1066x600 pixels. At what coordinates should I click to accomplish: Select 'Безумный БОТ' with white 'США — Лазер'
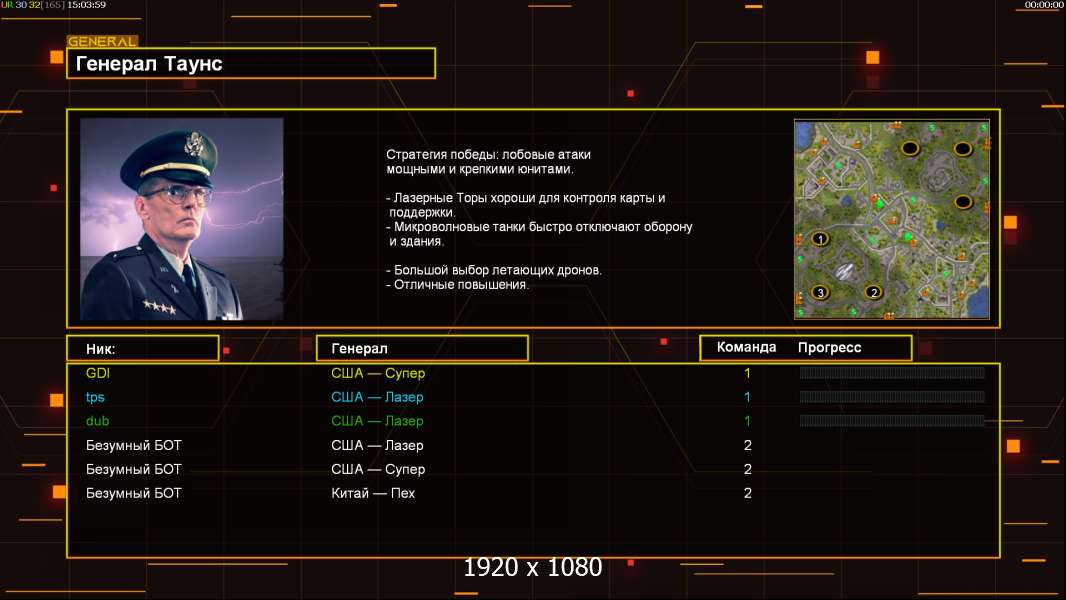click(x=134, y=446)
